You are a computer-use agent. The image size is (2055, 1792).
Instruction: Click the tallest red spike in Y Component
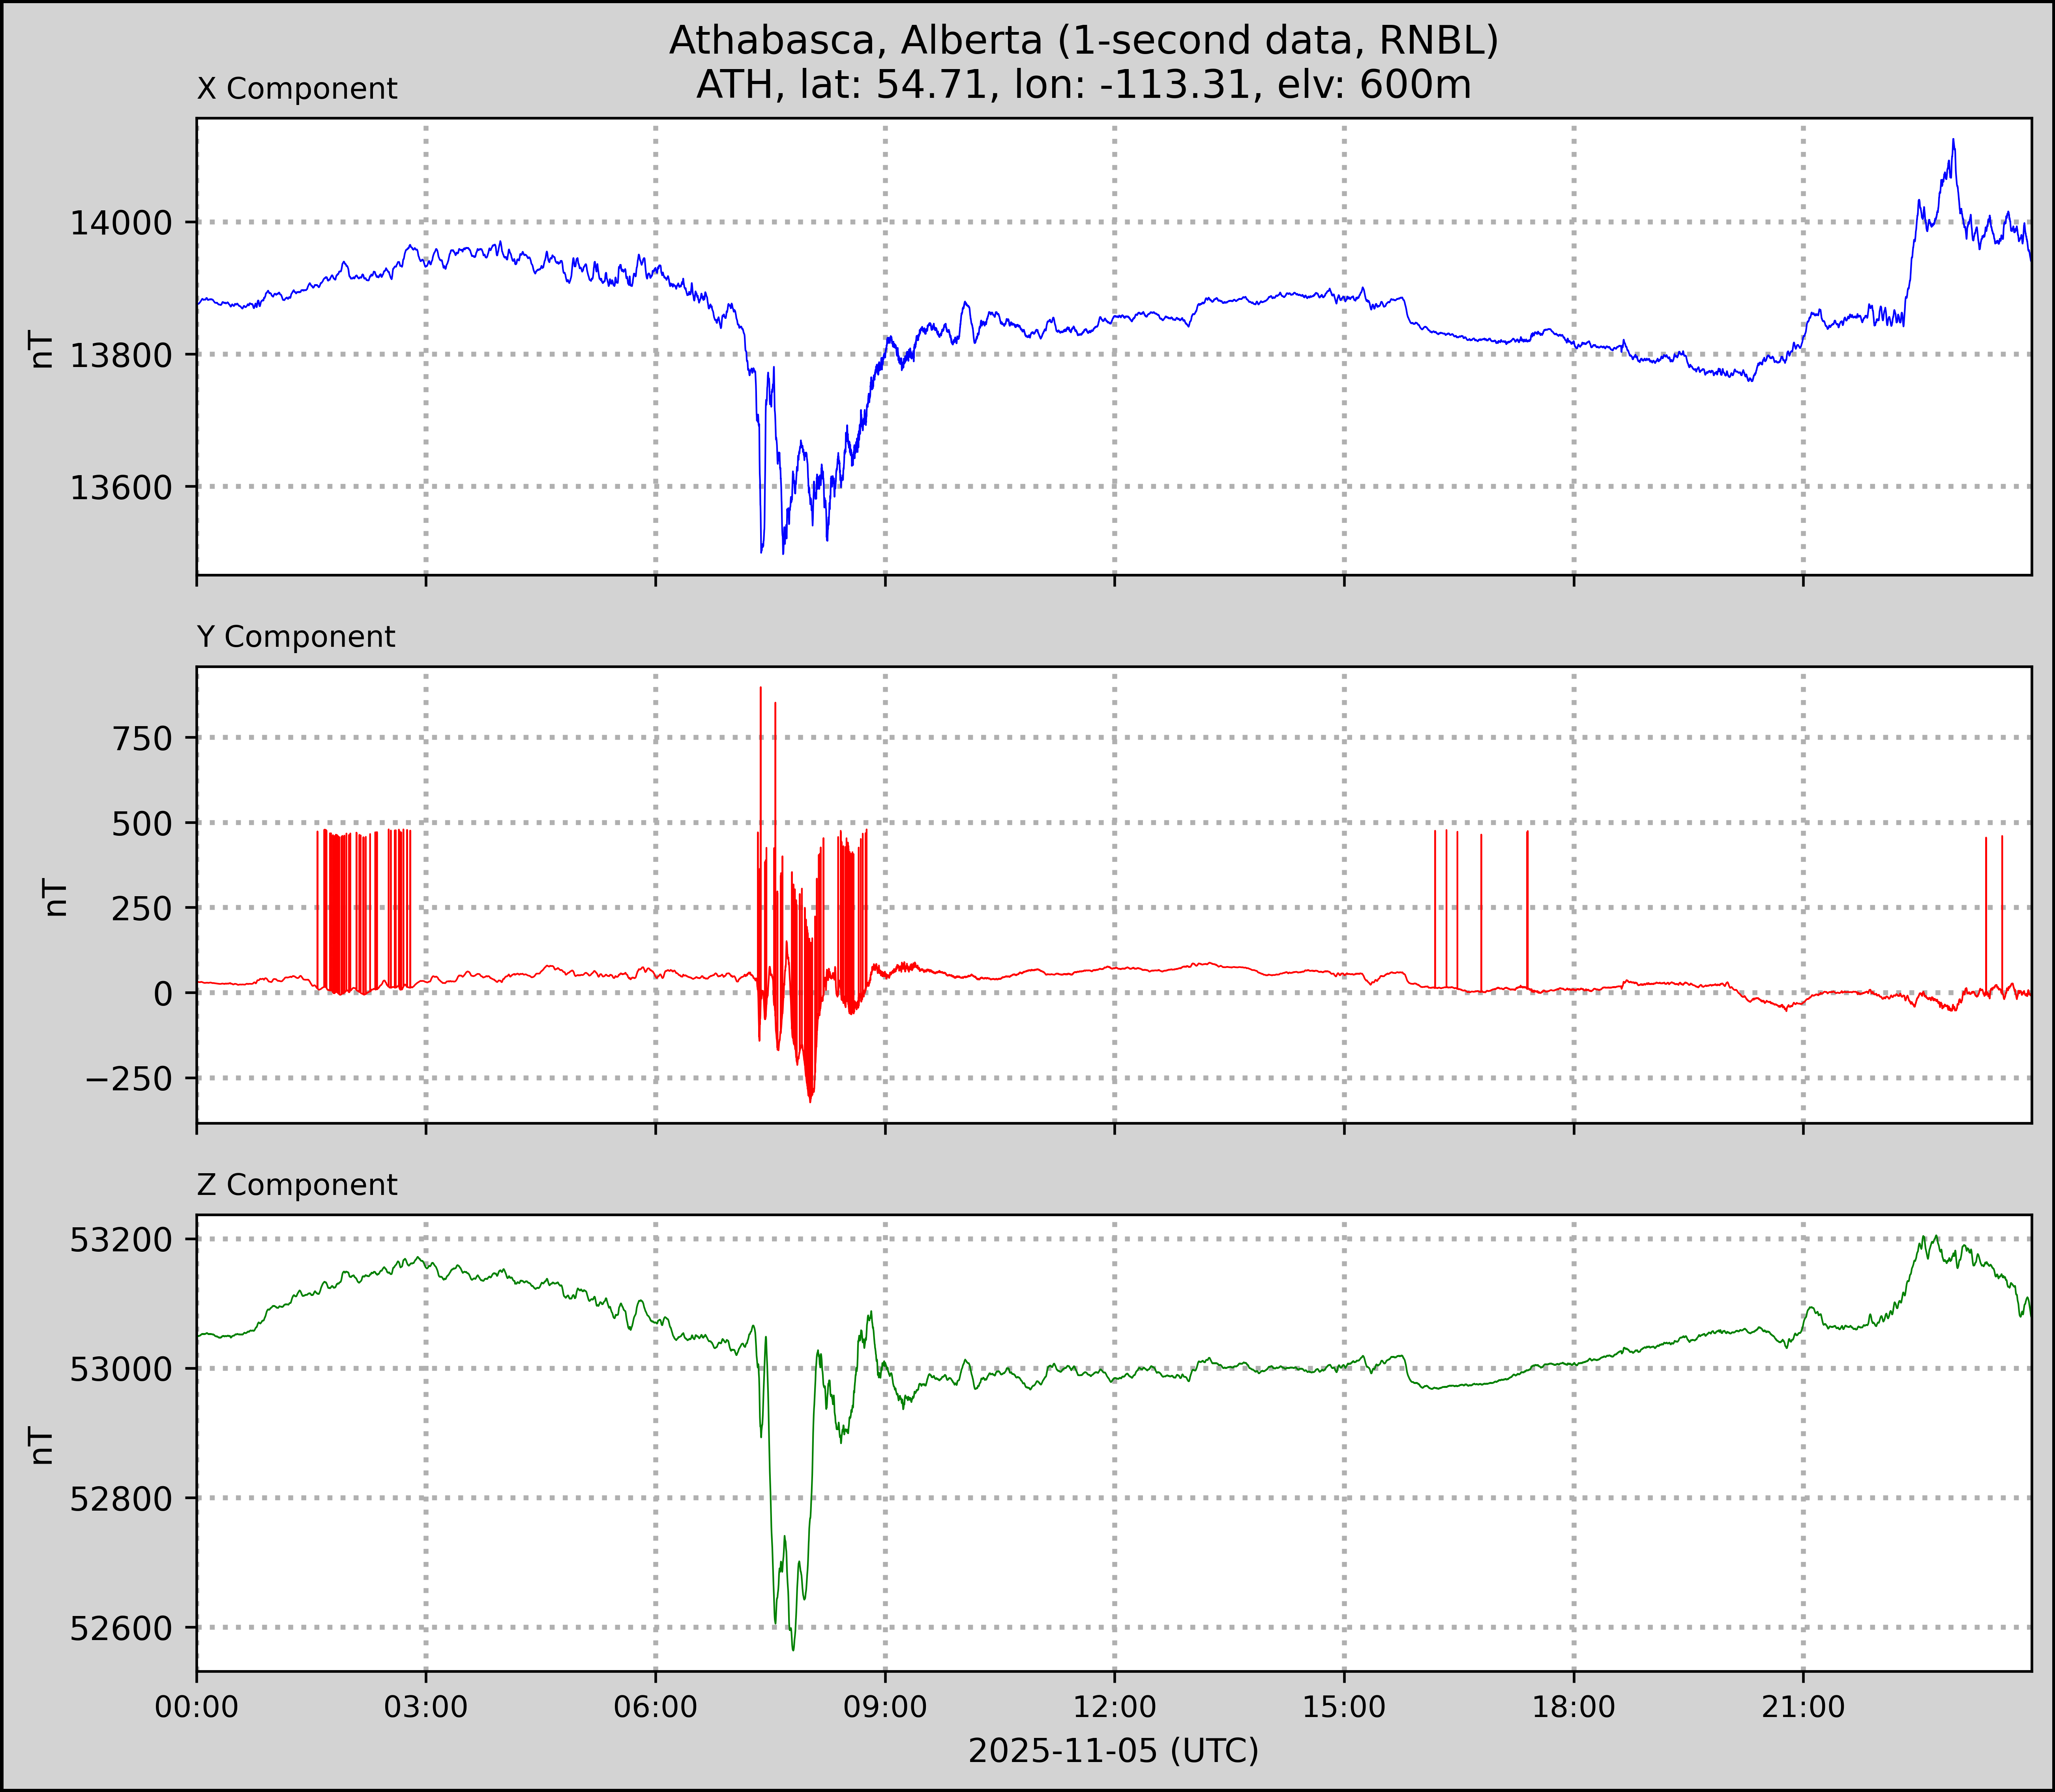761,689
